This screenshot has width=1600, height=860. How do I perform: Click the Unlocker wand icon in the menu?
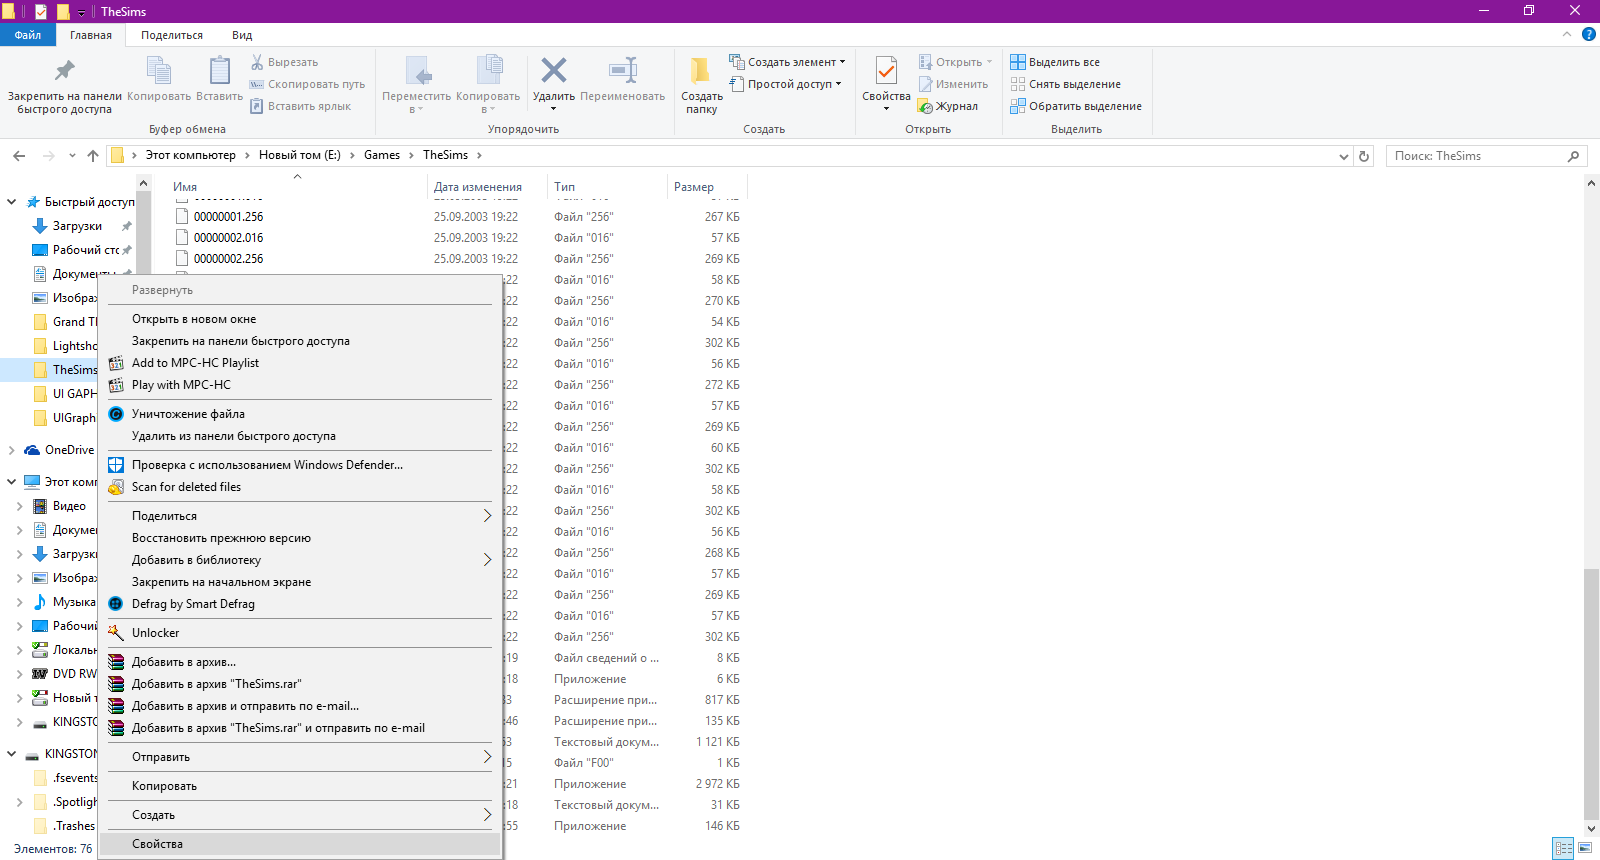[x=116, y=633]
